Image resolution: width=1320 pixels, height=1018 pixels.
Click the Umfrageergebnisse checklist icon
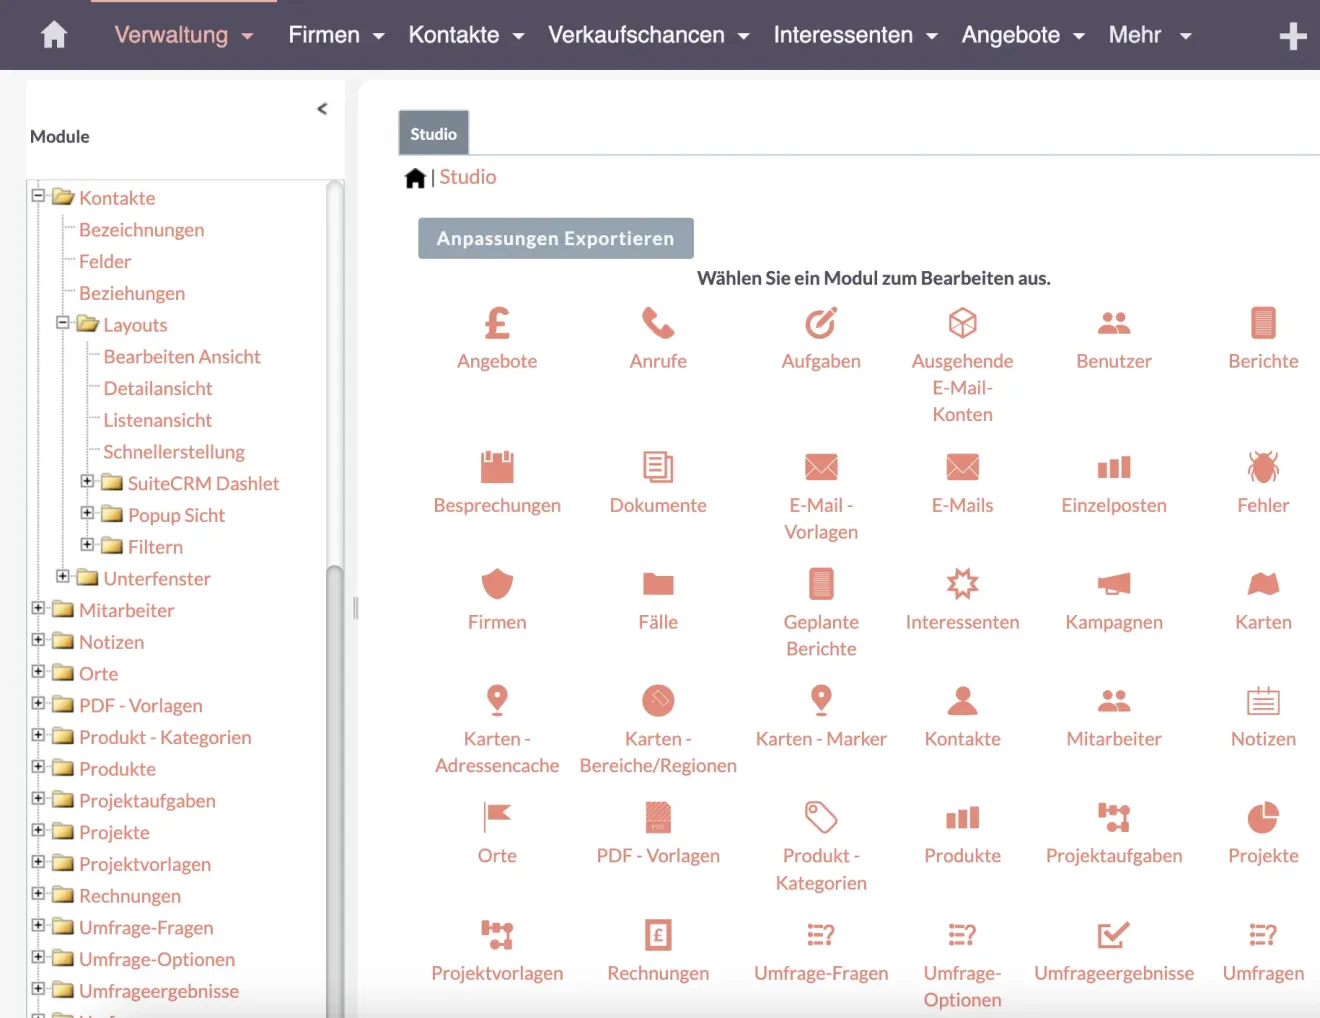point(1113,934)
